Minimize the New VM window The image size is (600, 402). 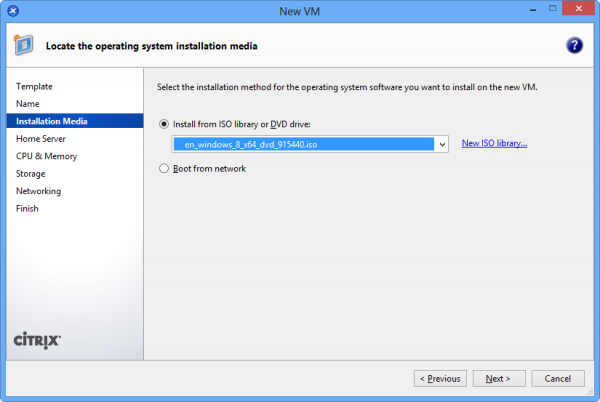click(x=533, y=9)
